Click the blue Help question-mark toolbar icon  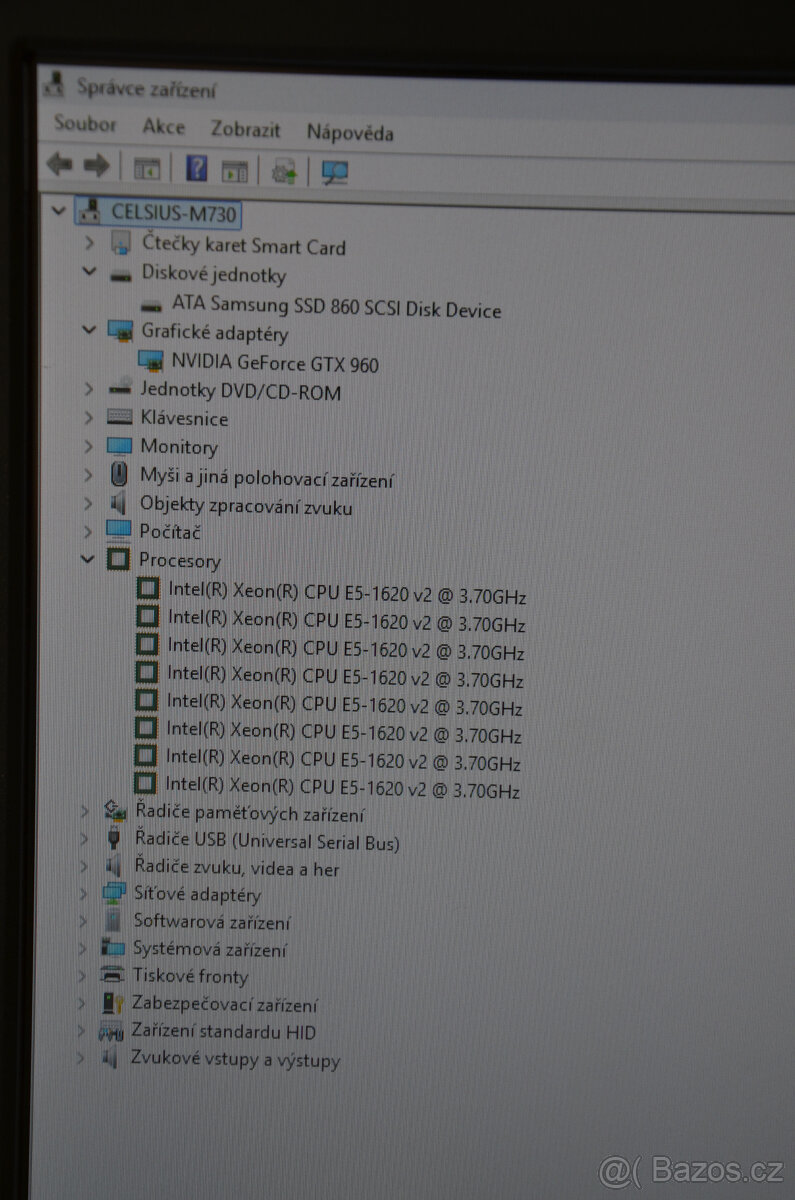[x=197, y=168]
